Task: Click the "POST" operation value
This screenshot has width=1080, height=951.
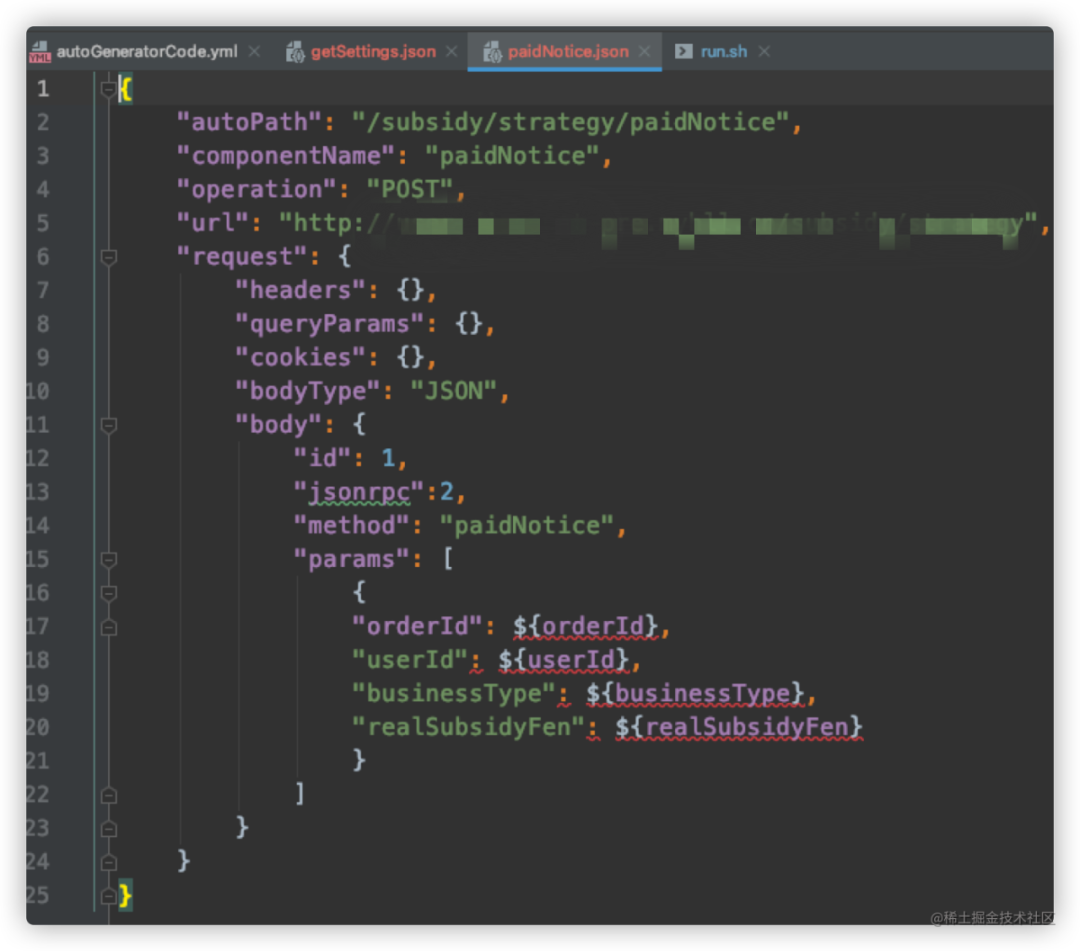Action: point(410,189)
